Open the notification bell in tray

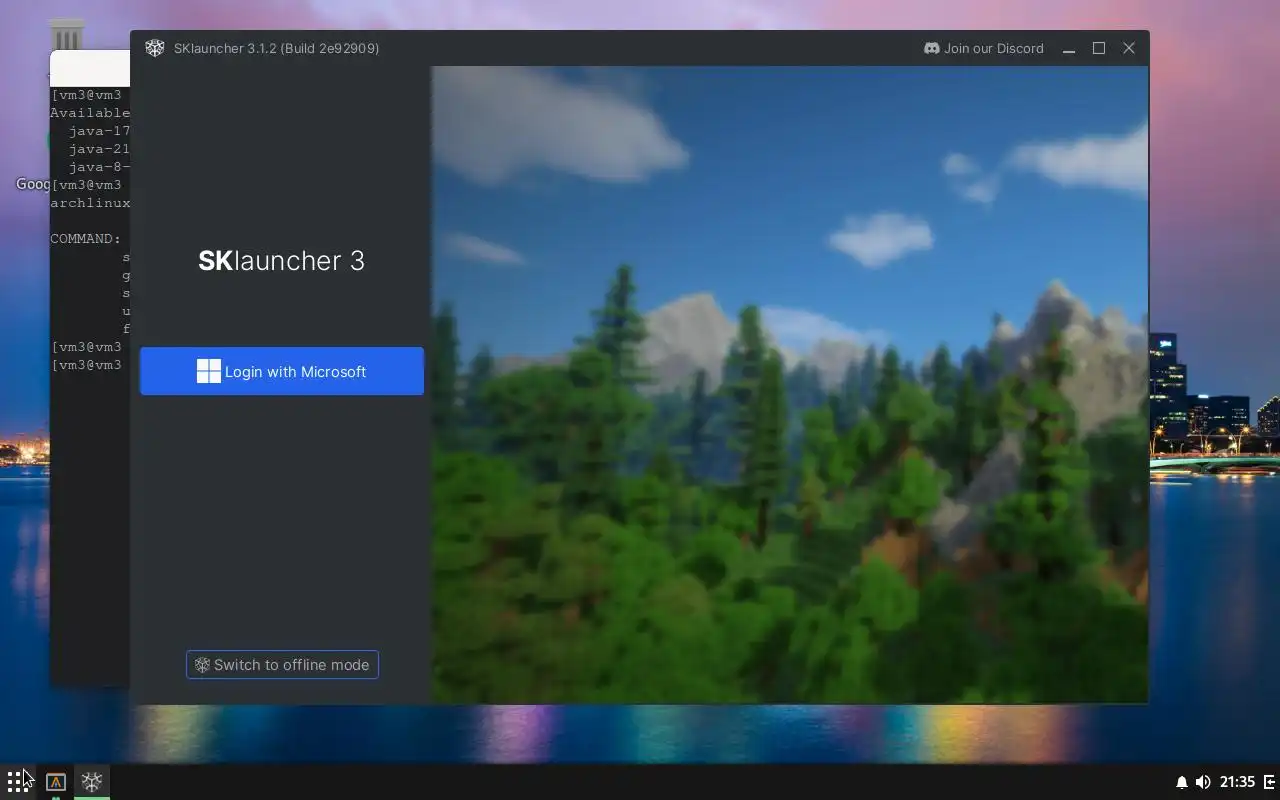point(1181,782)
